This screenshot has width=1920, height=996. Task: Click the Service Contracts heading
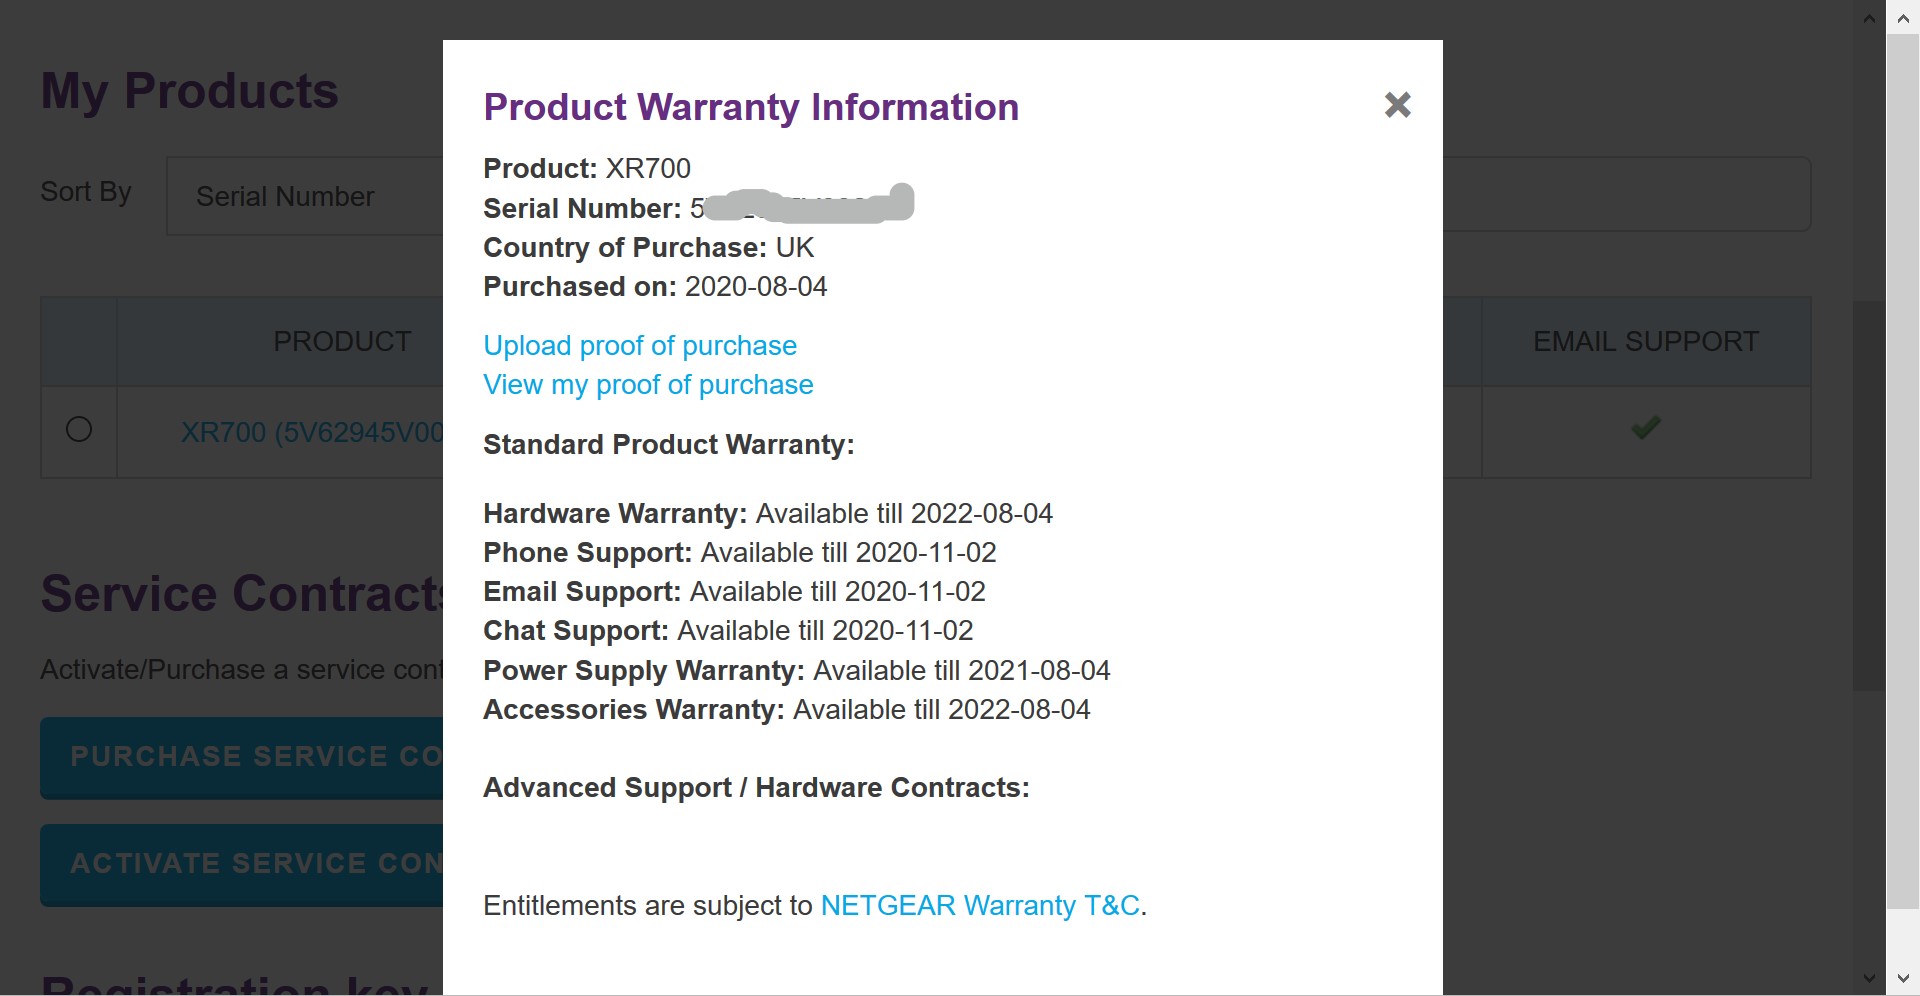[x=242, y=594]
